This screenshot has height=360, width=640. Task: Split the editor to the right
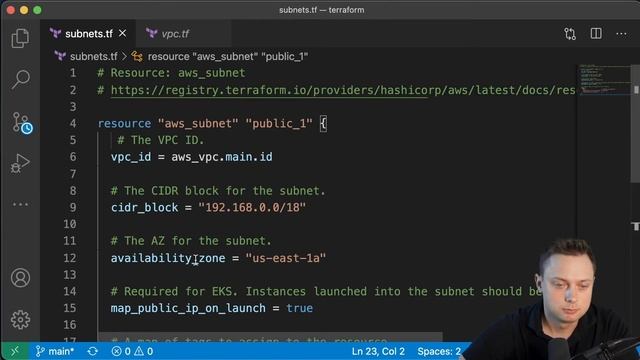[x=596, y=33]
